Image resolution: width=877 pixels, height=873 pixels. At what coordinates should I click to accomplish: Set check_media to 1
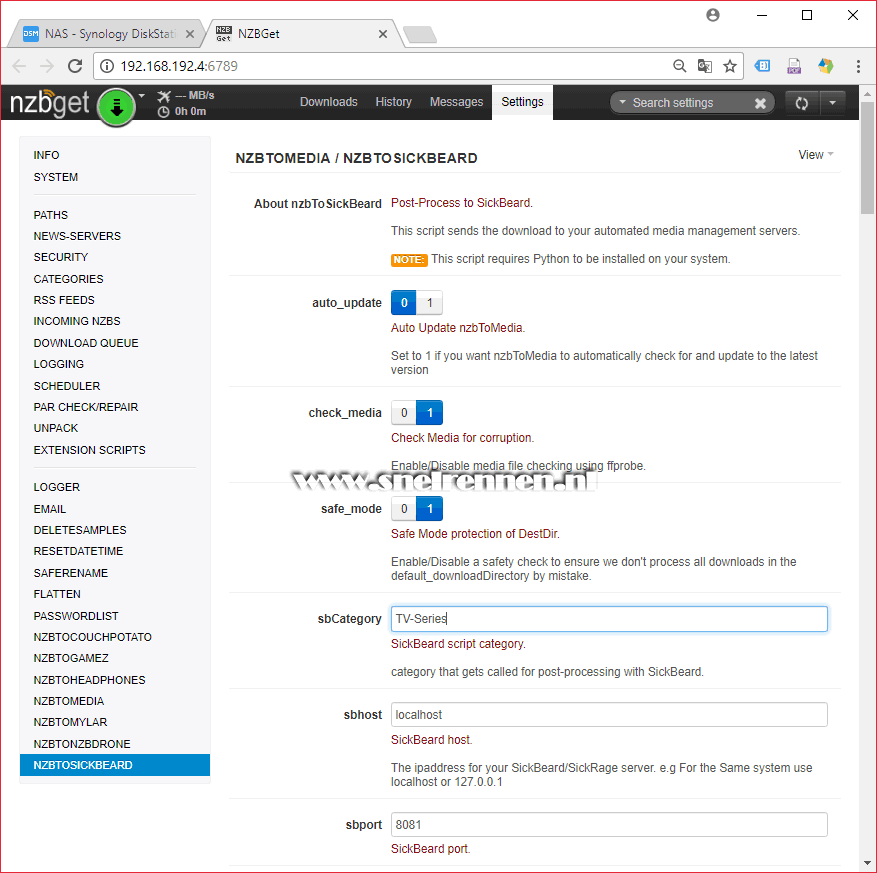[430, 413]
